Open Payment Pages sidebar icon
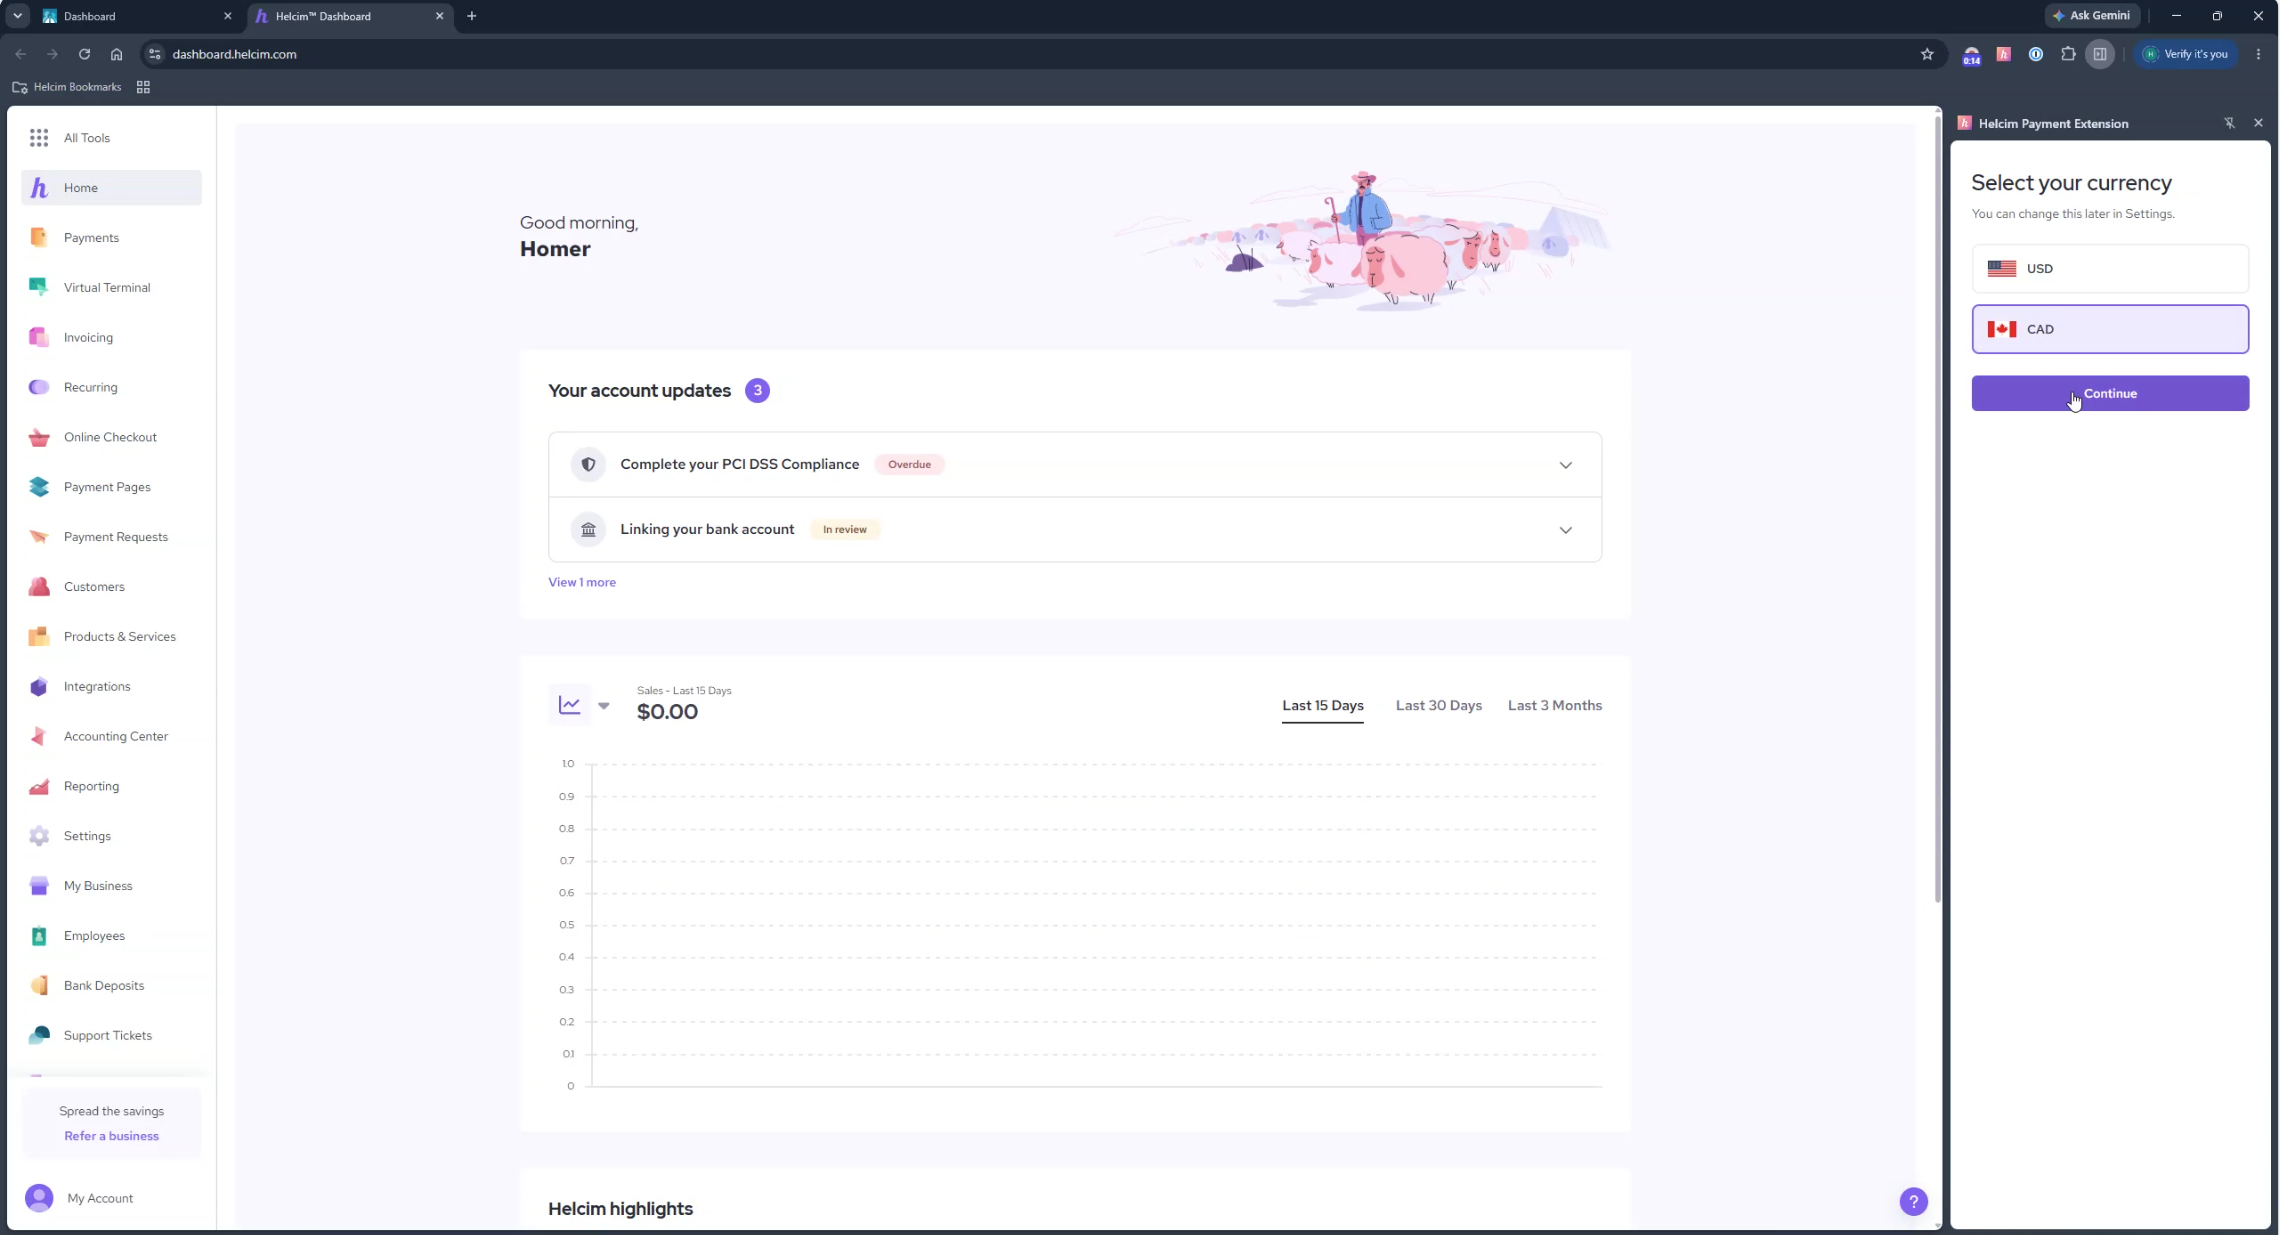This screenshot has width=2280, height=1235. (39, 487)
